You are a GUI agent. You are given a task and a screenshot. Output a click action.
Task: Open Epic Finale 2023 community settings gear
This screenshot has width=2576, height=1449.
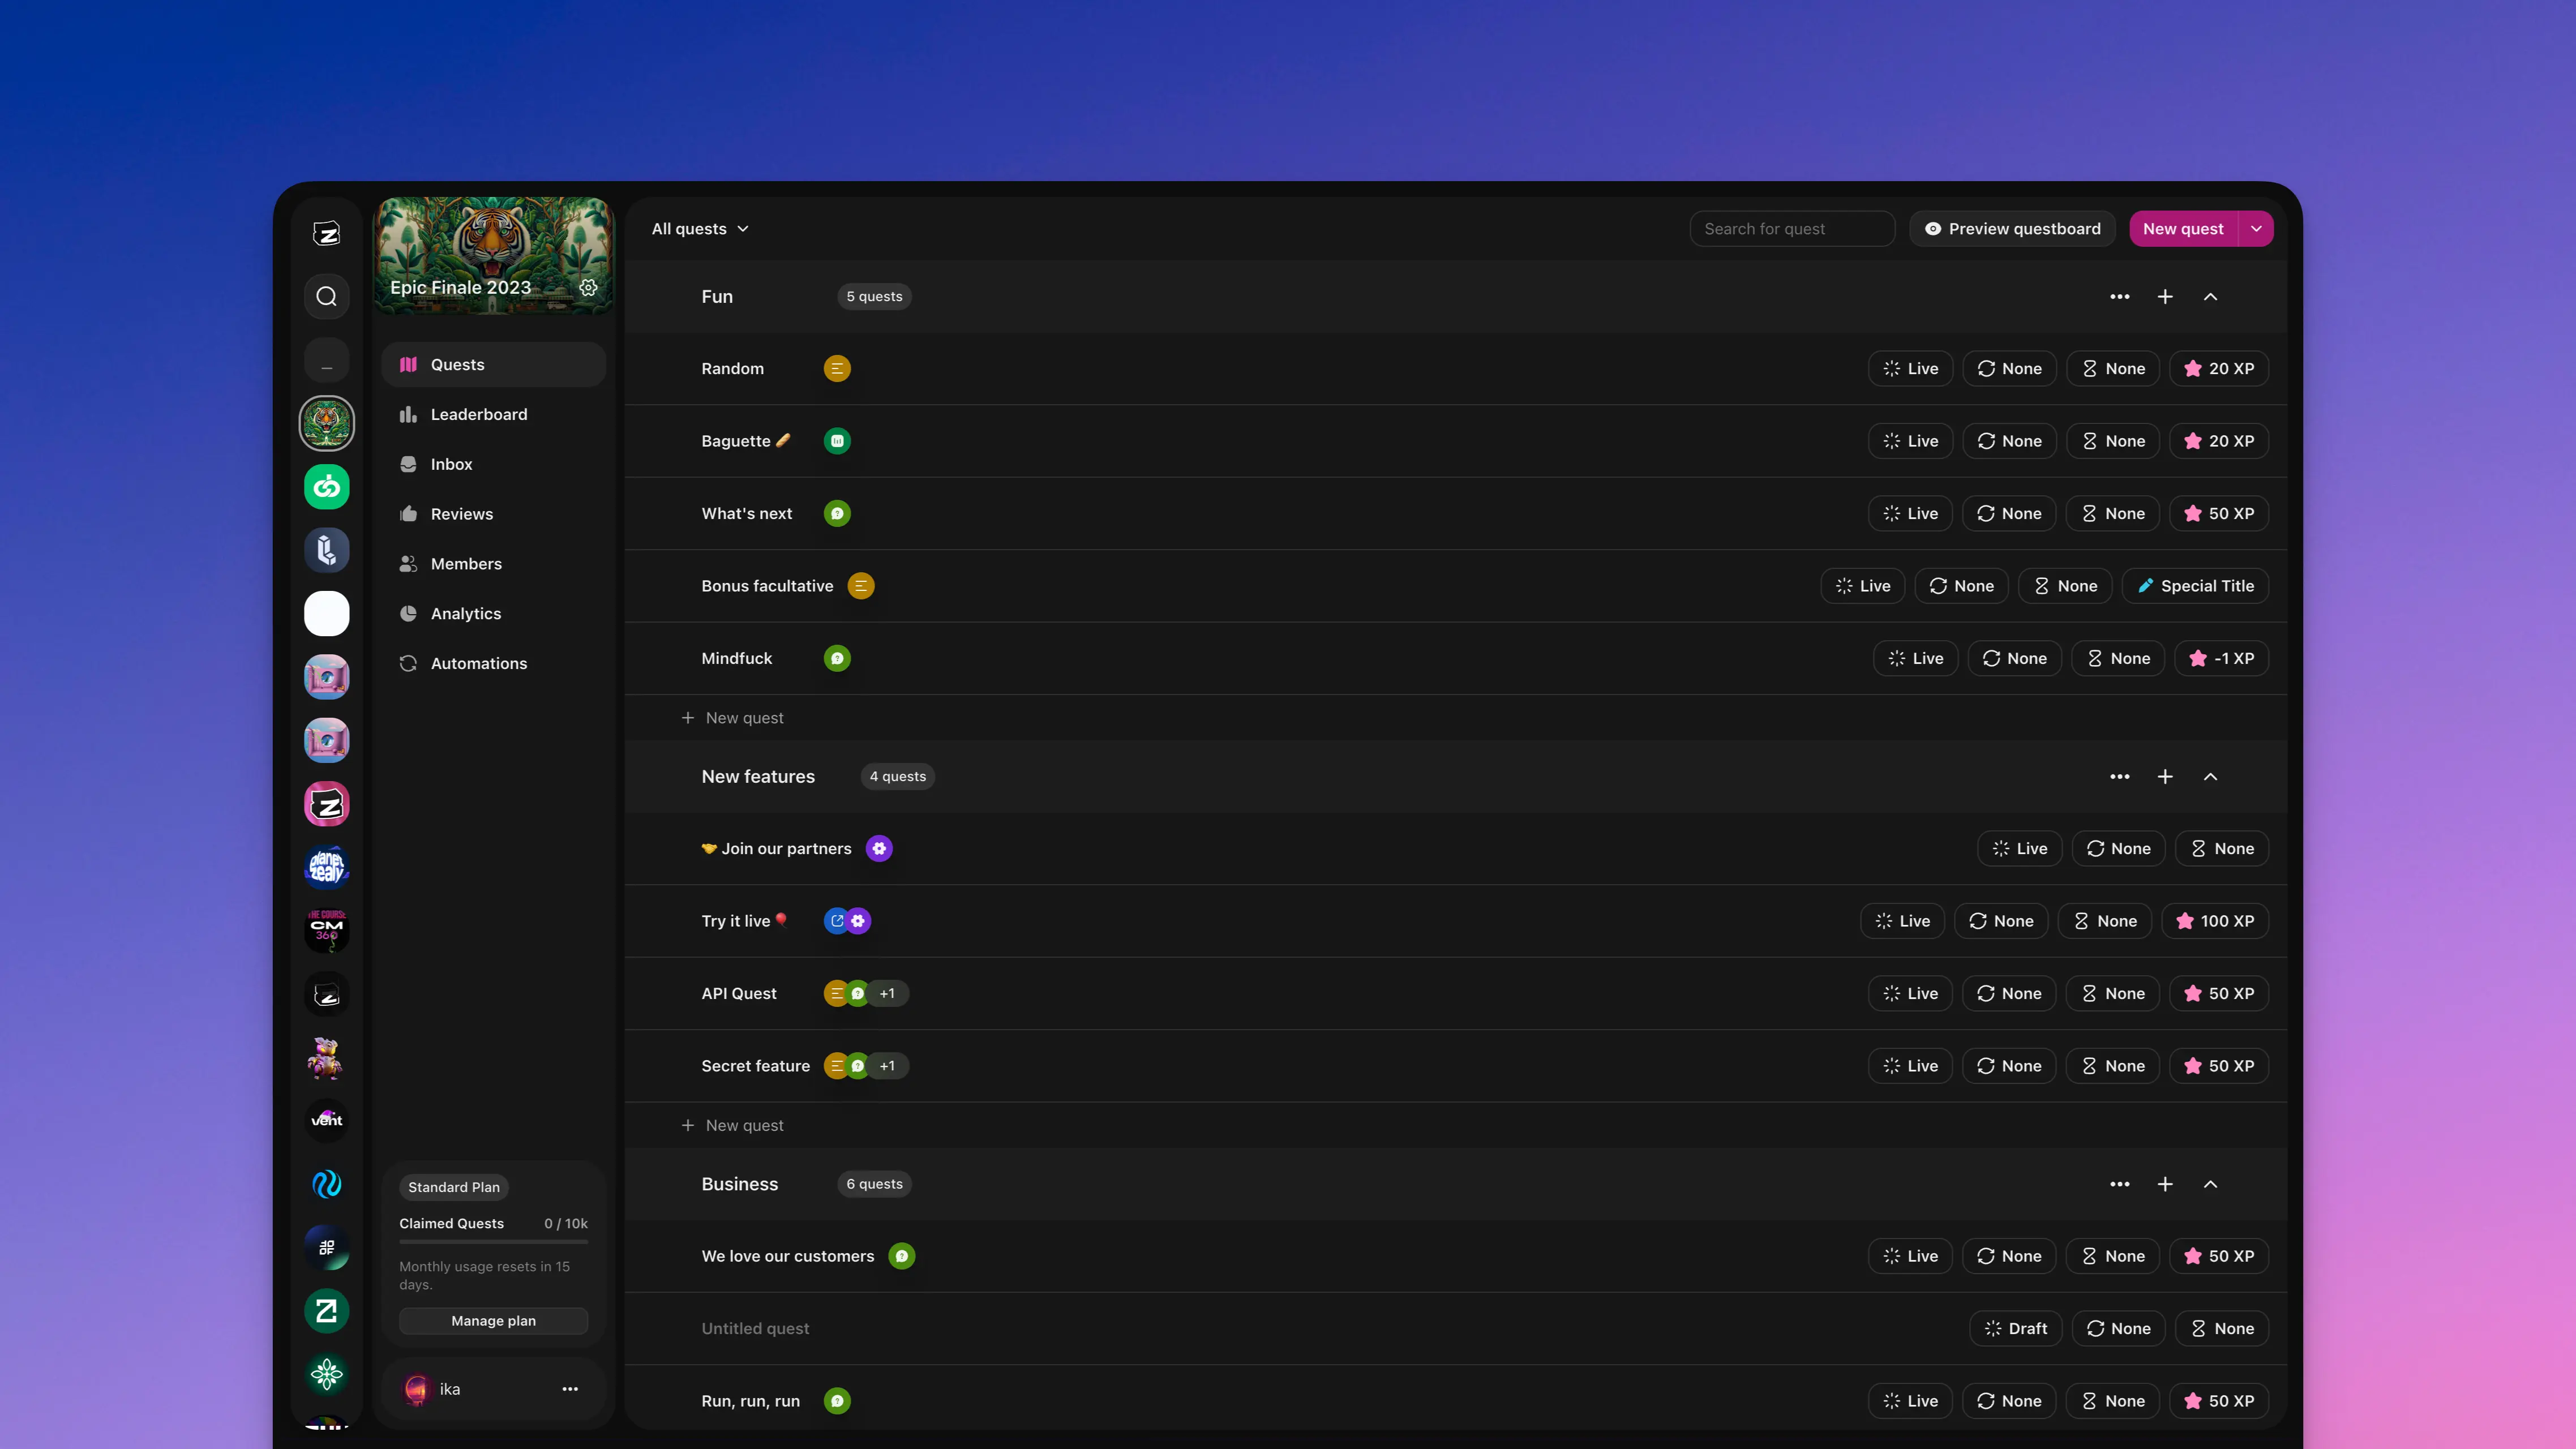pyautogui.click(x=588, y=288)
